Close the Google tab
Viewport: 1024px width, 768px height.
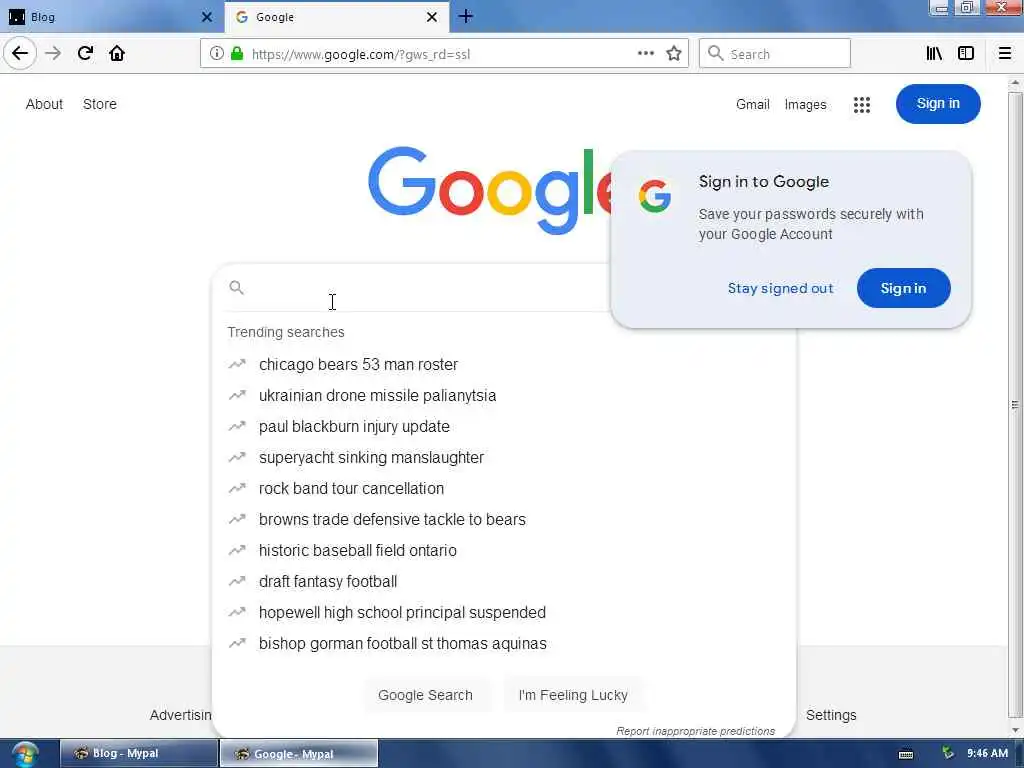(432, 17)
